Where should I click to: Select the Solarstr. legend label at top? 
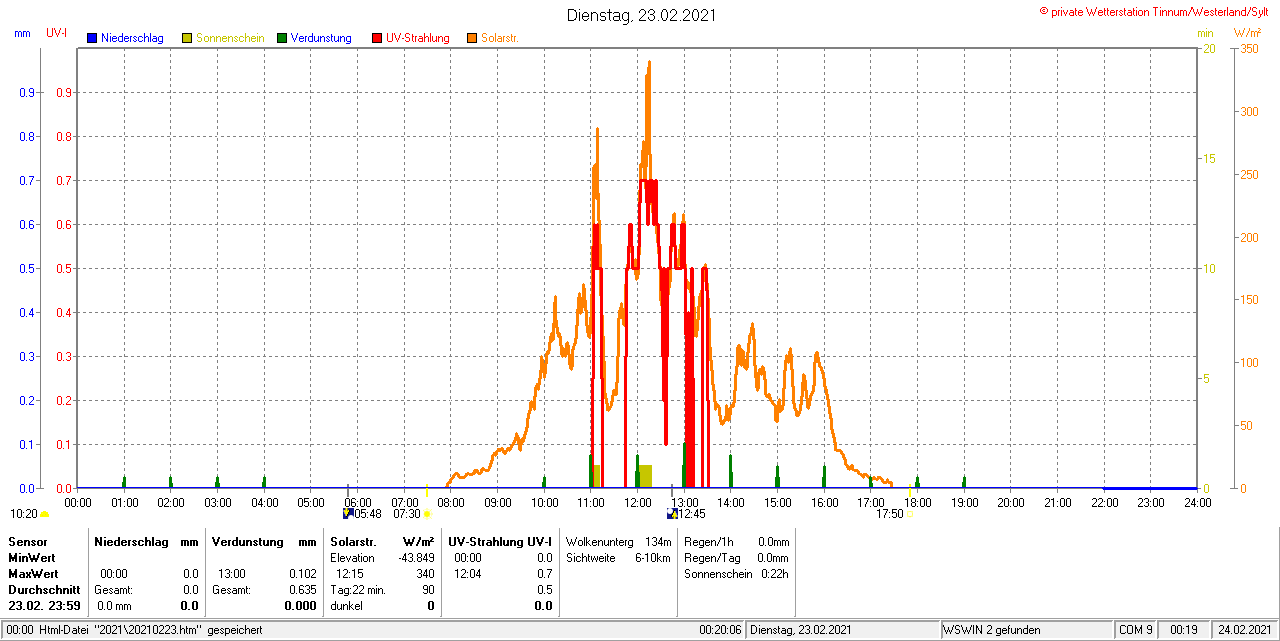click(500, 38)
